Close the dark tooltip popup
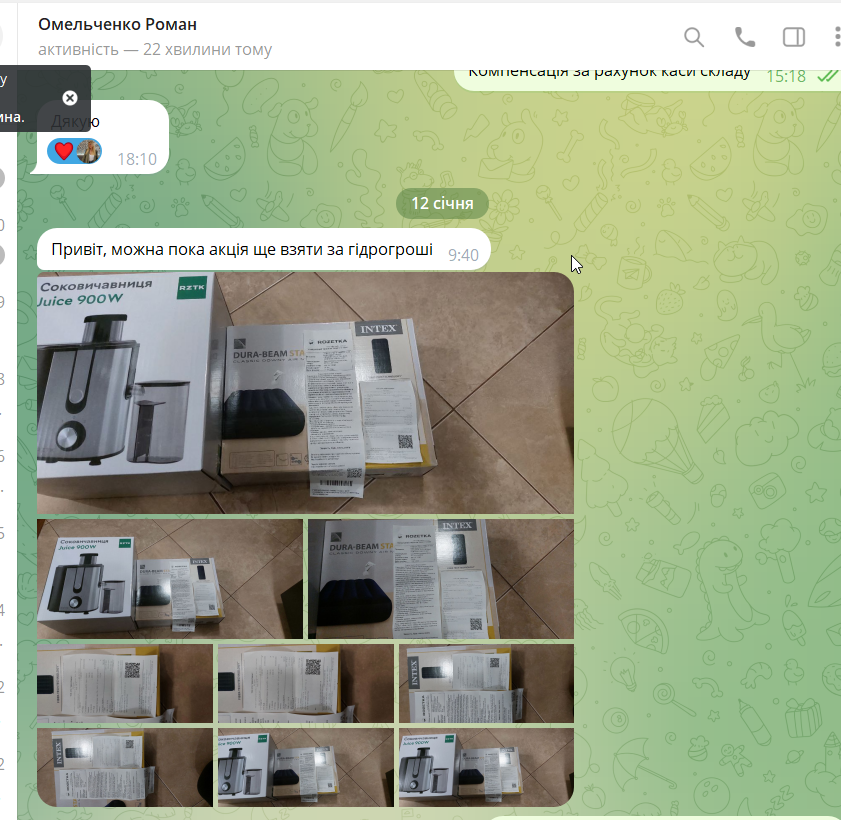Viewport: 841px width, 820px height. (x=70, y=98)
